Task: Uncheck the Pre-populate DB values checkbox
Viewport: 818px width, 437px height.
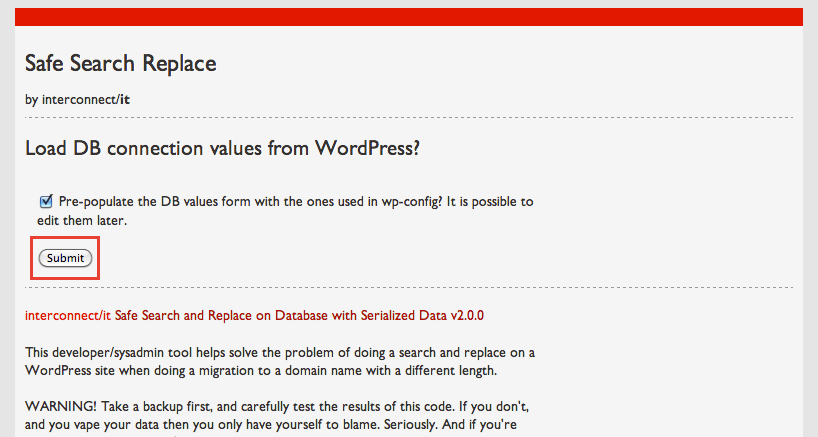Action: click(x=46, y=201)
